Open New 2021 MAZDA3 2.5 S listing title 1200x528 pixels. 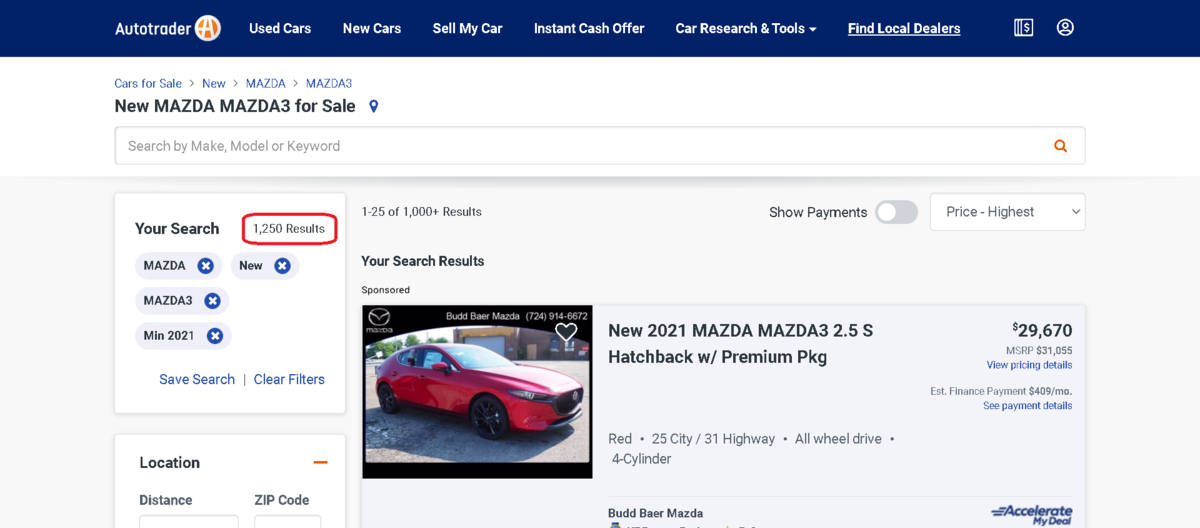click(740, 343)
